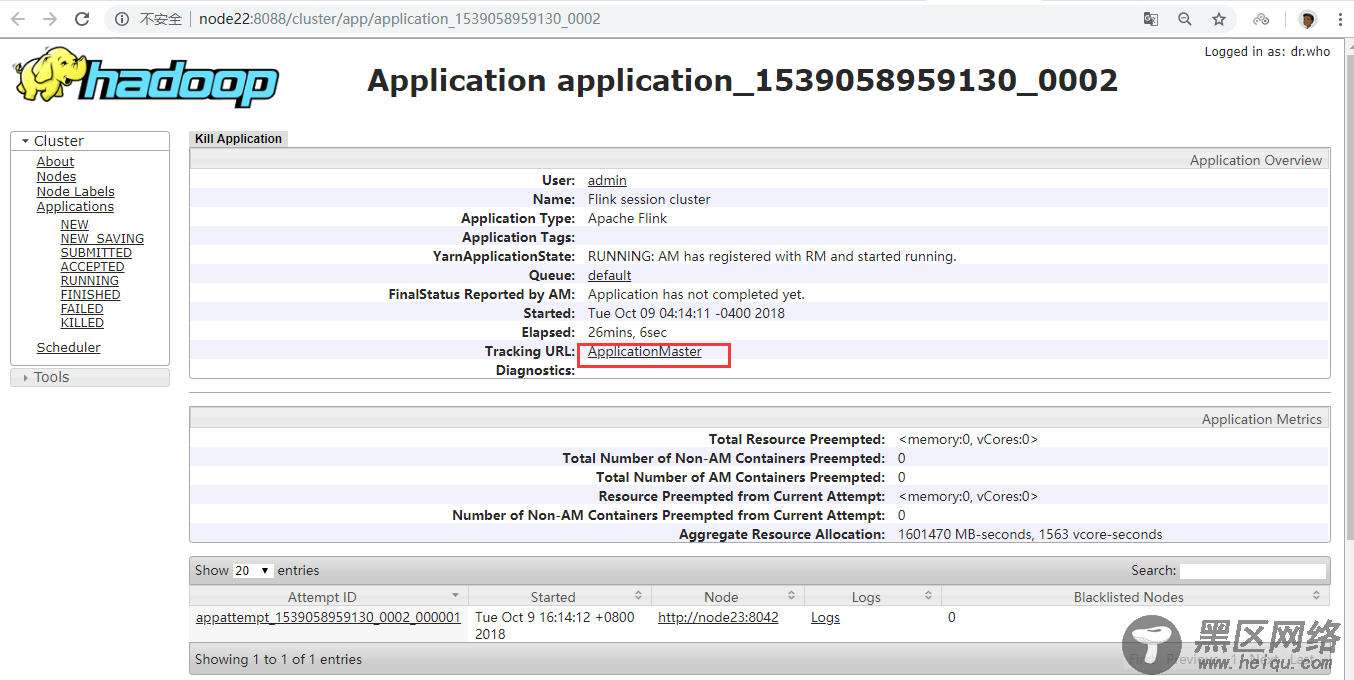The width and height of the screenshot is (1354, 680).
Task: Click the site info icon in address bar
Action: click(122, 19)
